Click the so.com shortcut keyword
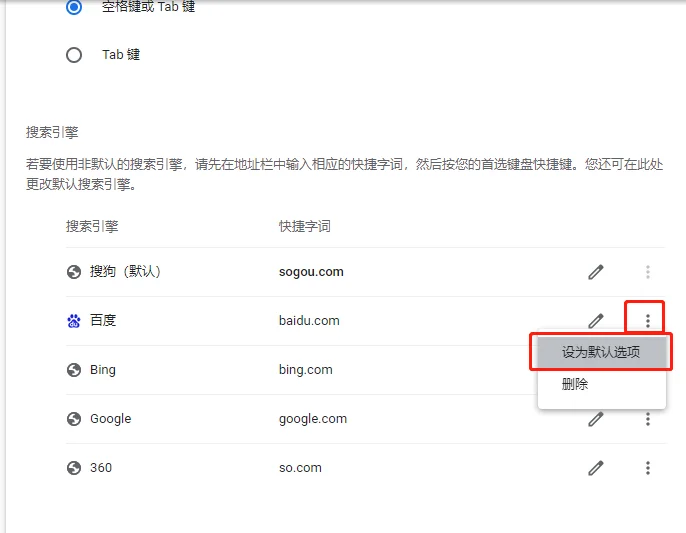The height and width of the screenshot is (533, 686). pyautogui.click(x=300, y=468)
